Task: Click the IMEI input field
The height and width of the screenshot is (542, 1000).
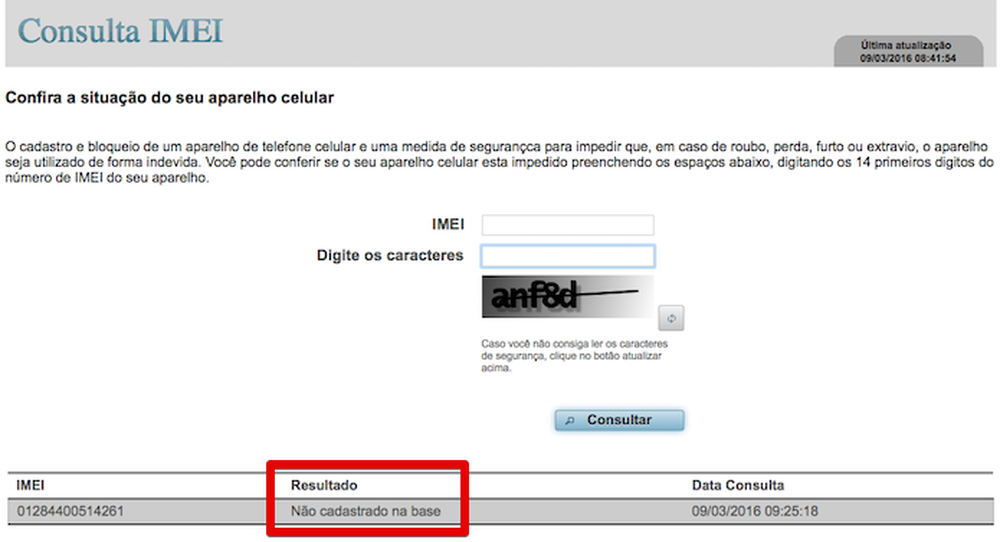Action: click(x=568, y=225)
